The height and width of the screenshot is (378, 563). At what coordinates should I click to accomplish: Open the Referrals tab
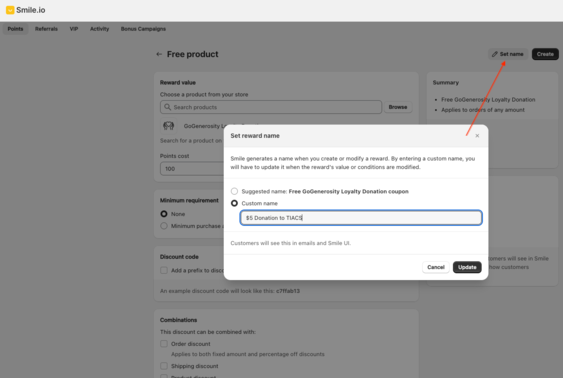(46, 29)
